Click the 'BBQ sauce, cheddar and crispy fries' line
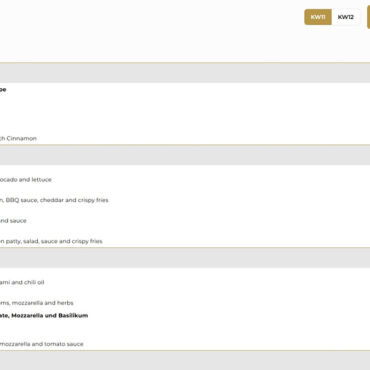 (54, 200)
